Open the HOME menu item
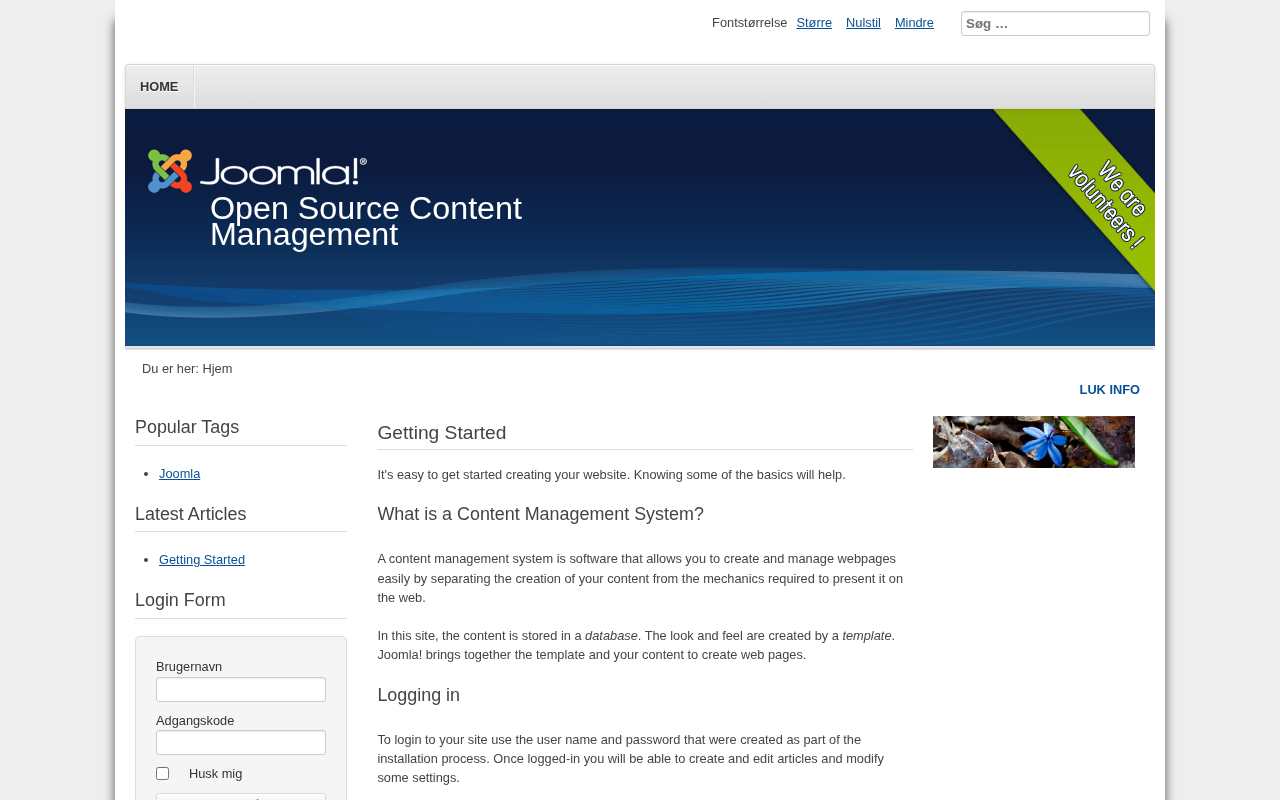 point(159,87)
